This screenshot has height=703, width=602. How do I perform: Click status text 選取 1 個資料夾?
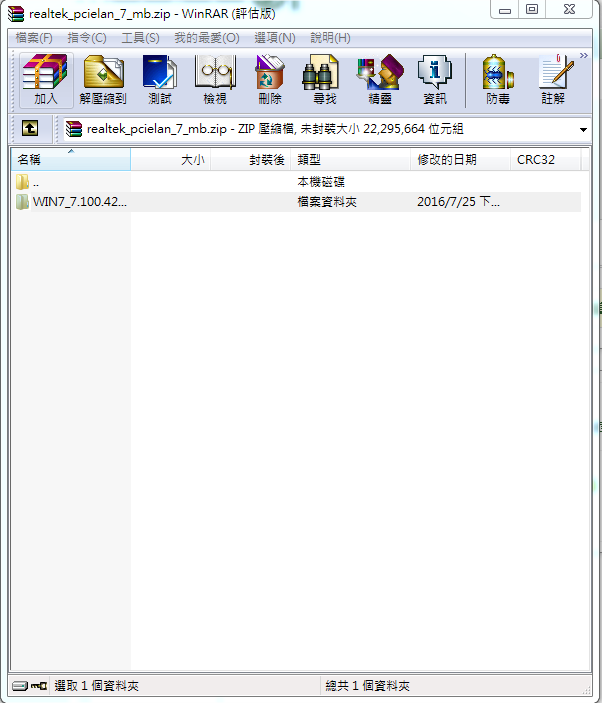coord(96,686)
